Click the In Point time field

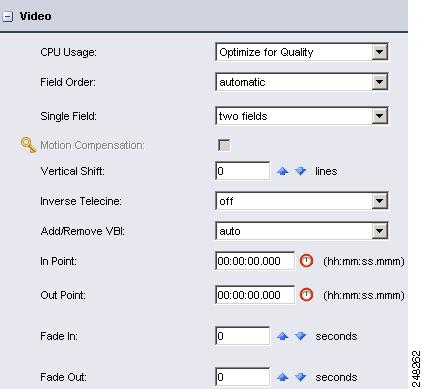[255, 261]
